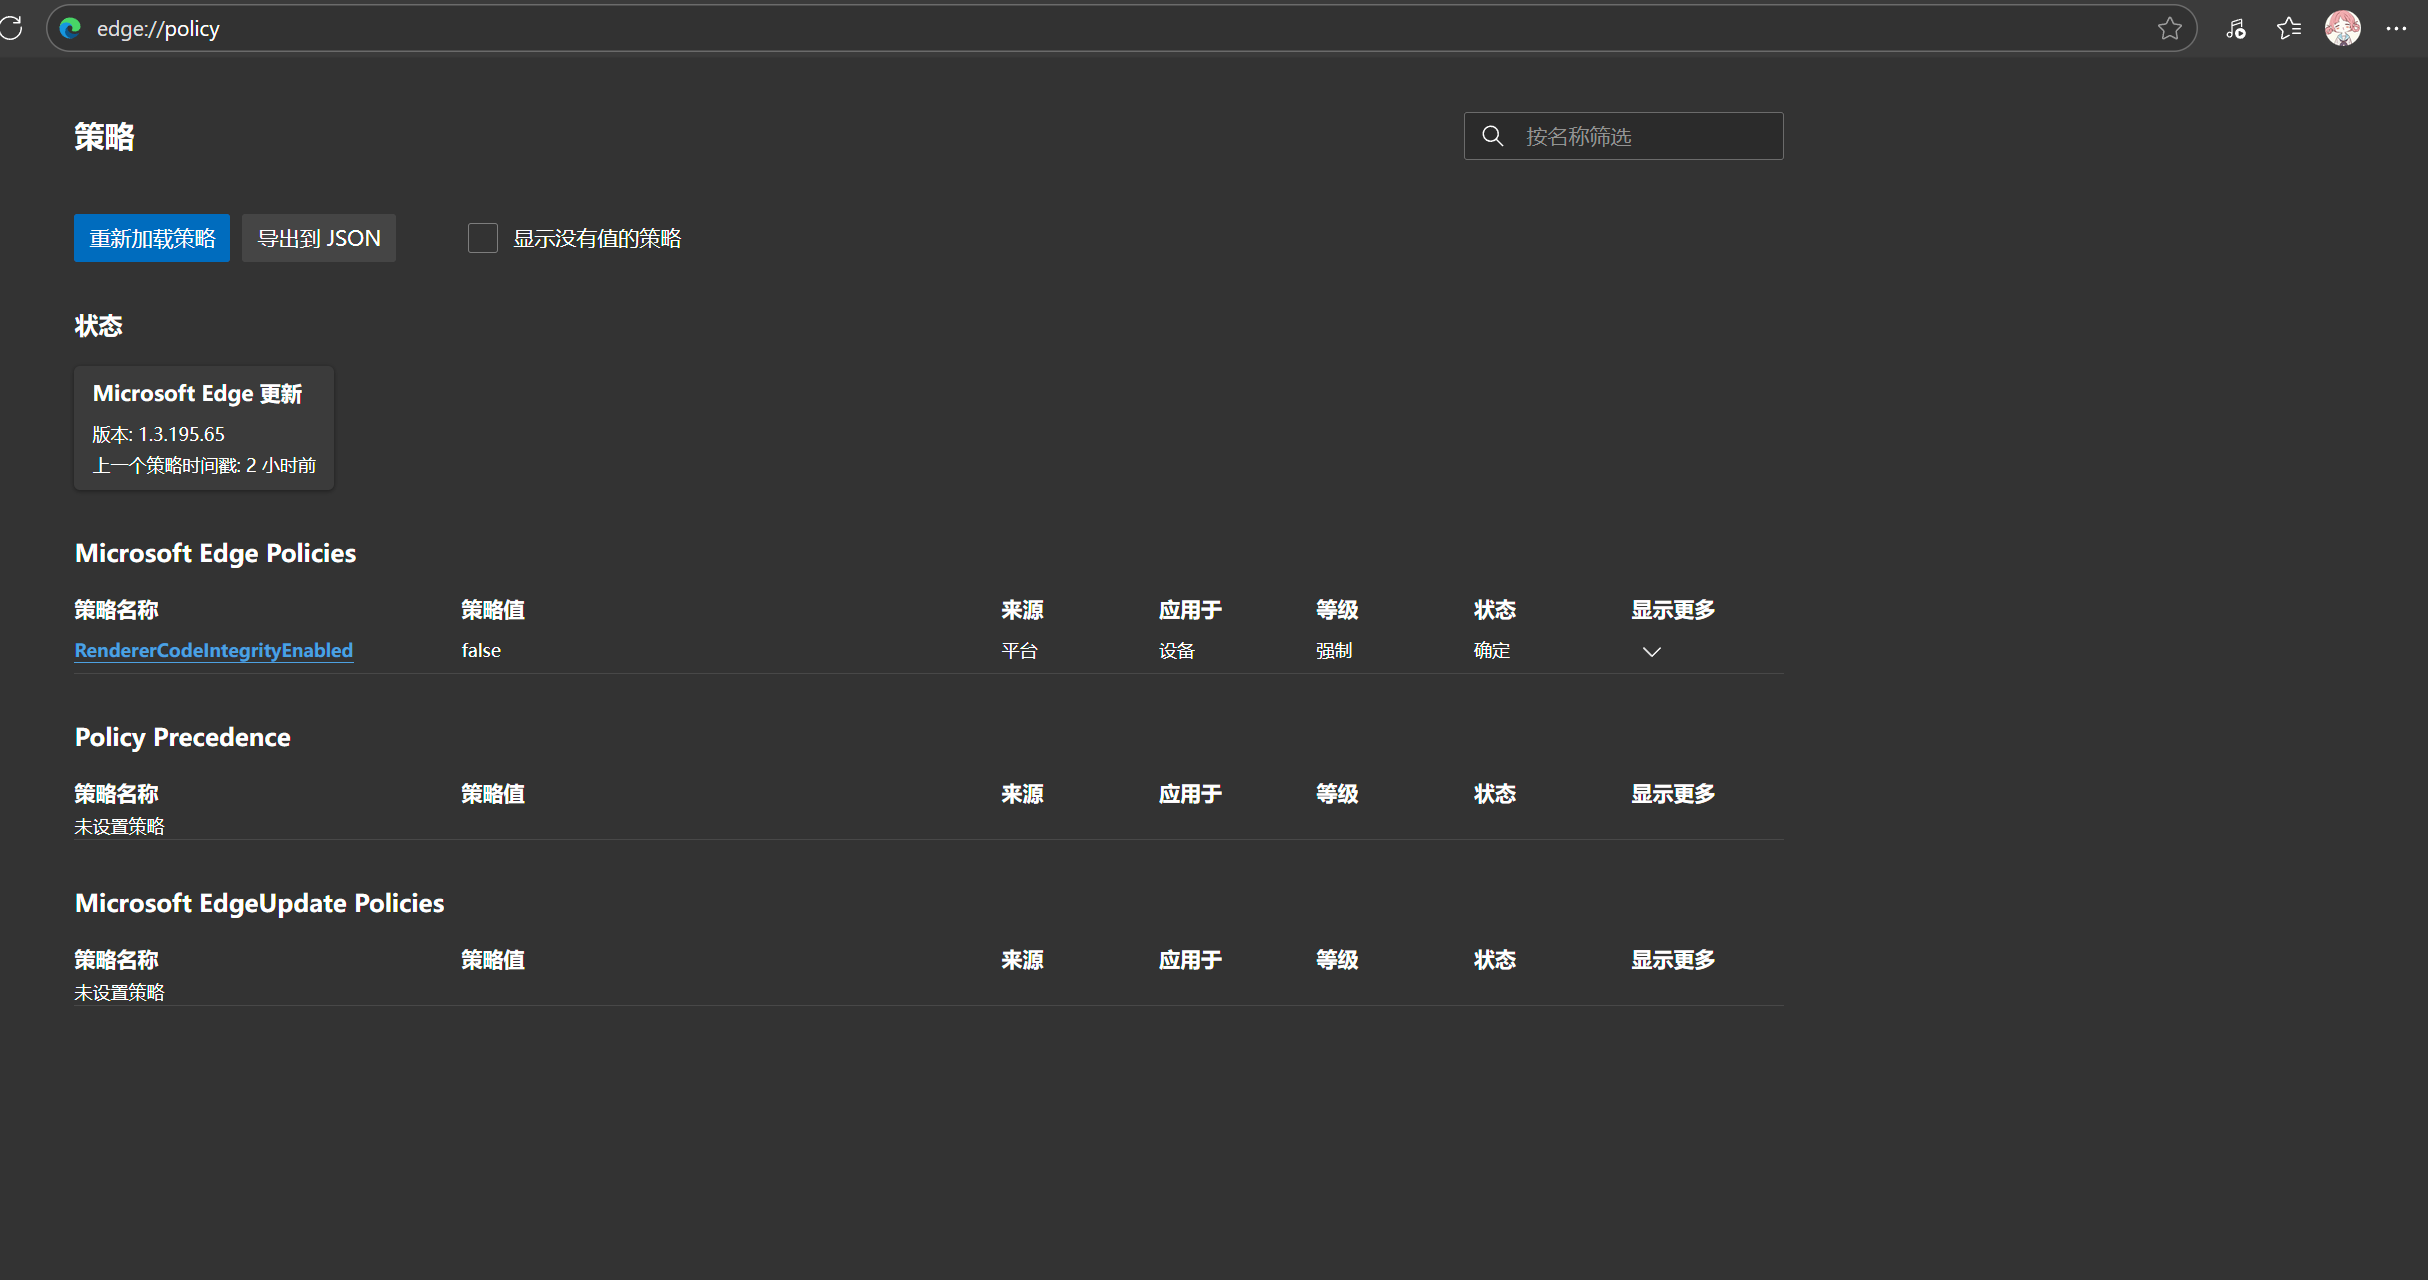This screenshot has width=2428, height=1280.
Task: Open the favorites list icon
Action: (2289, 28)
